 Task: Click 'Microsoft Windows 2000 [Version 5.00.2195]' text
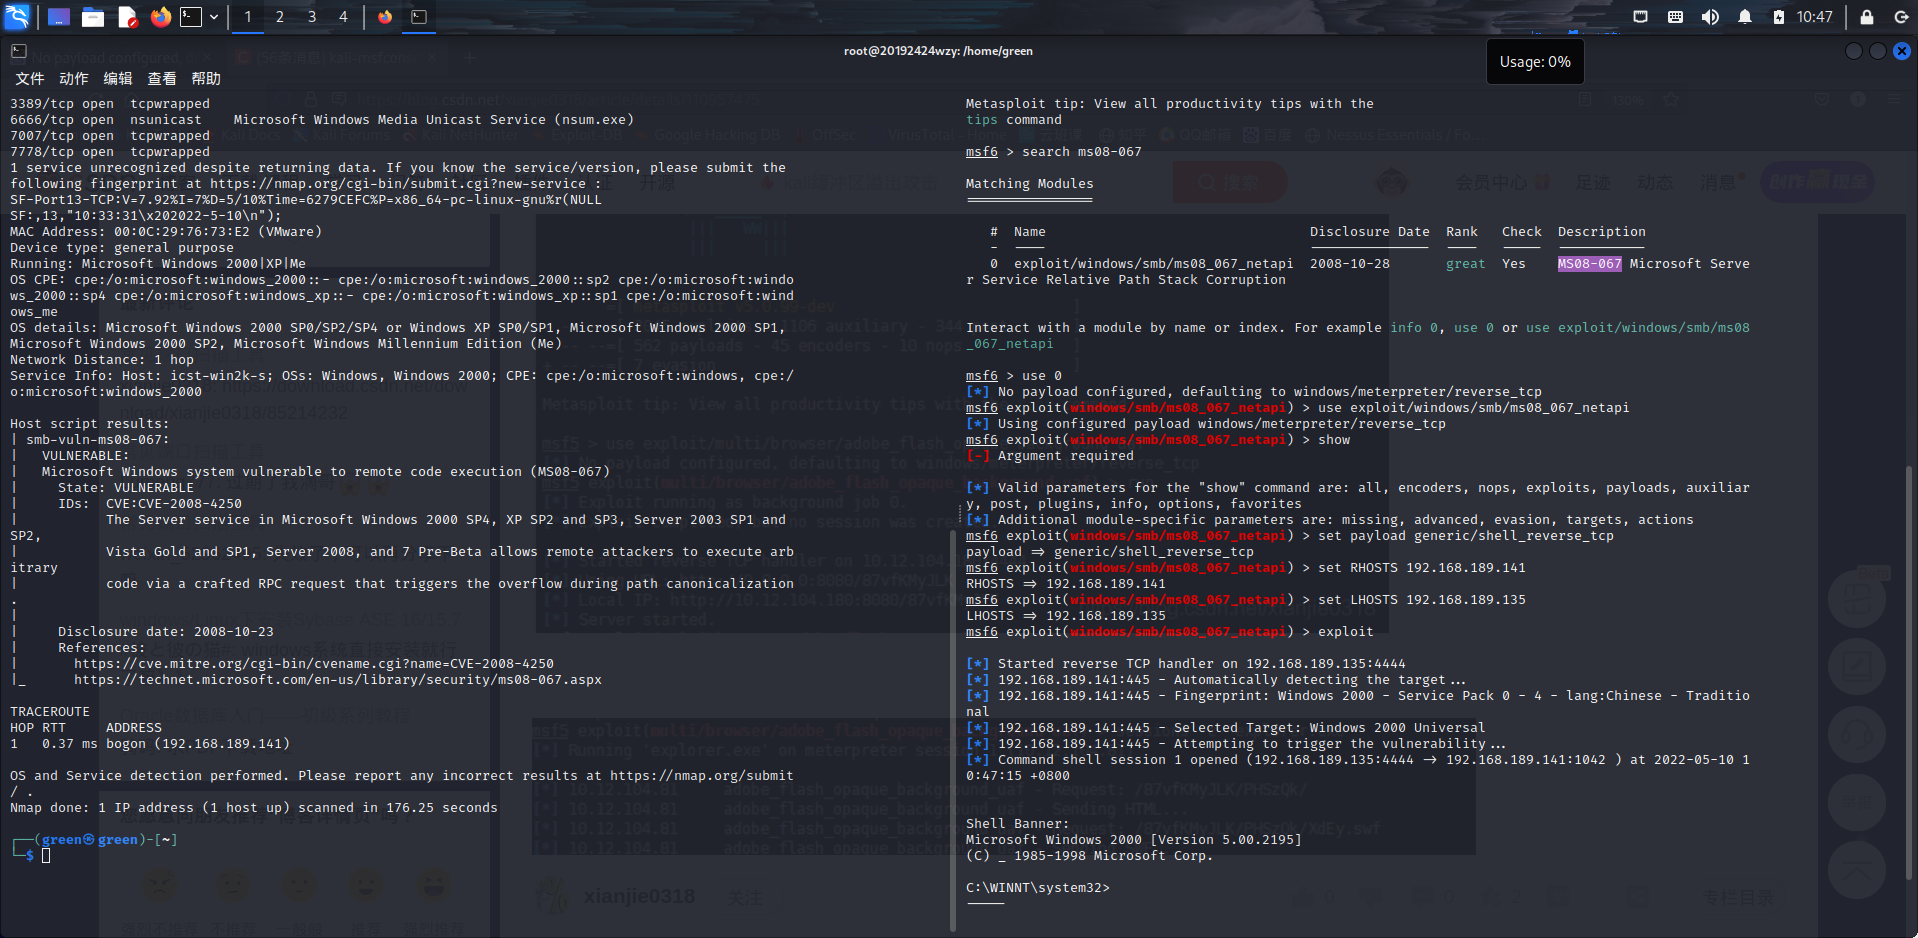coord(1134,840)
